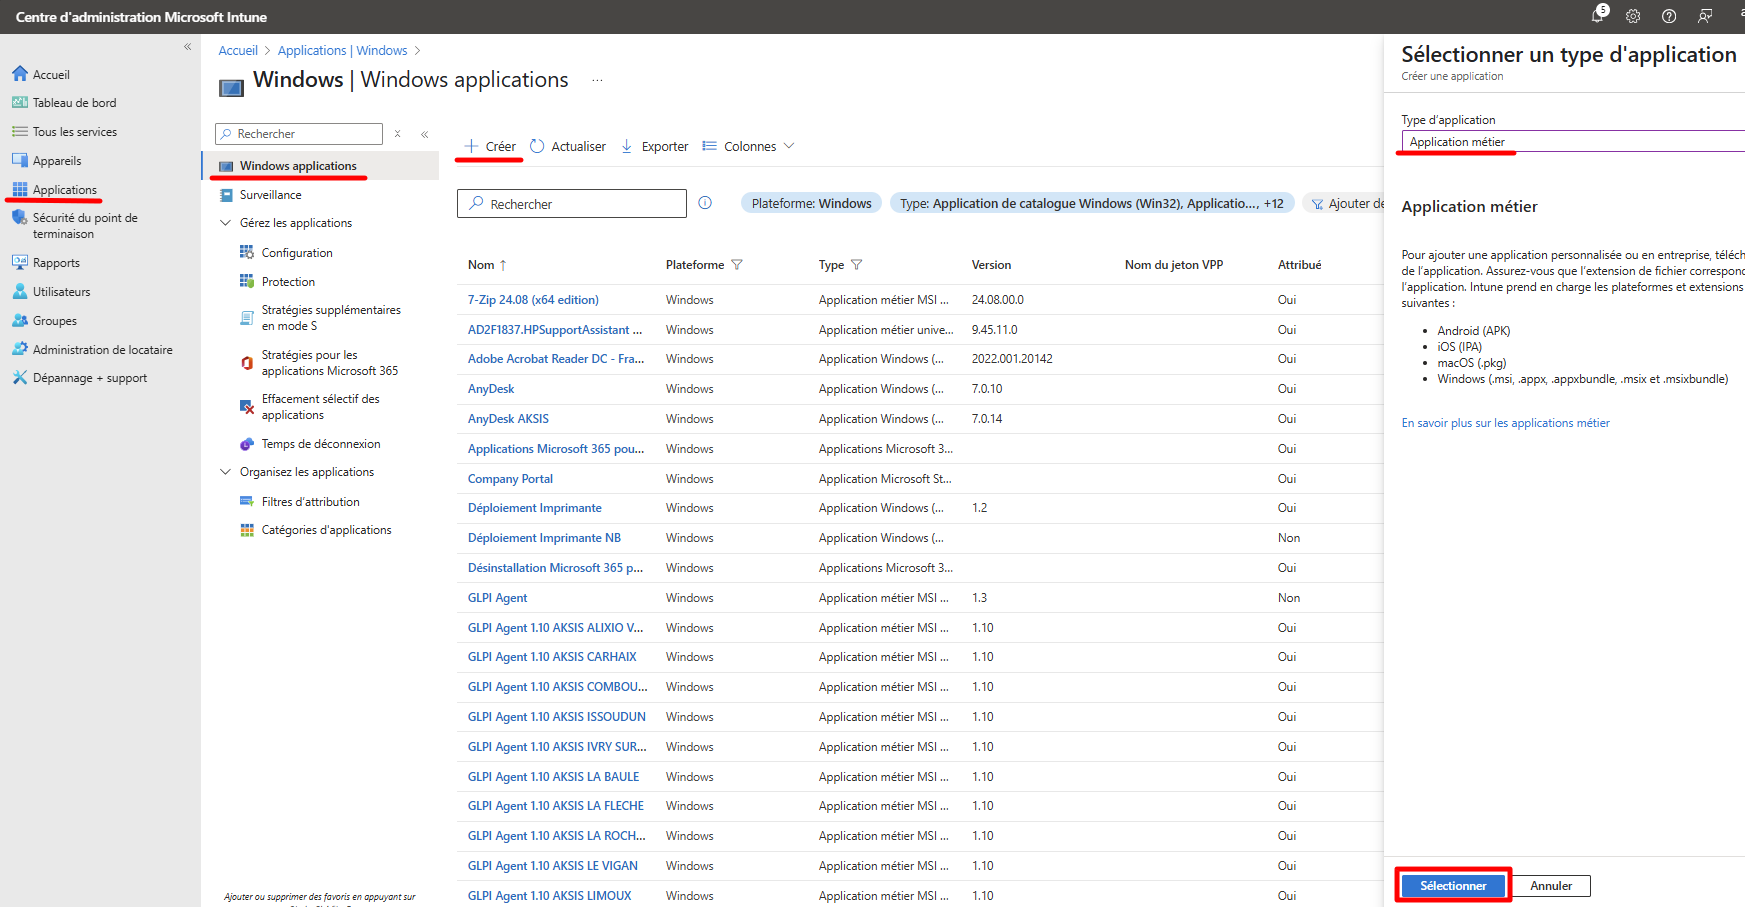Click Créer in the toolbar

click(x=490, y=146)
